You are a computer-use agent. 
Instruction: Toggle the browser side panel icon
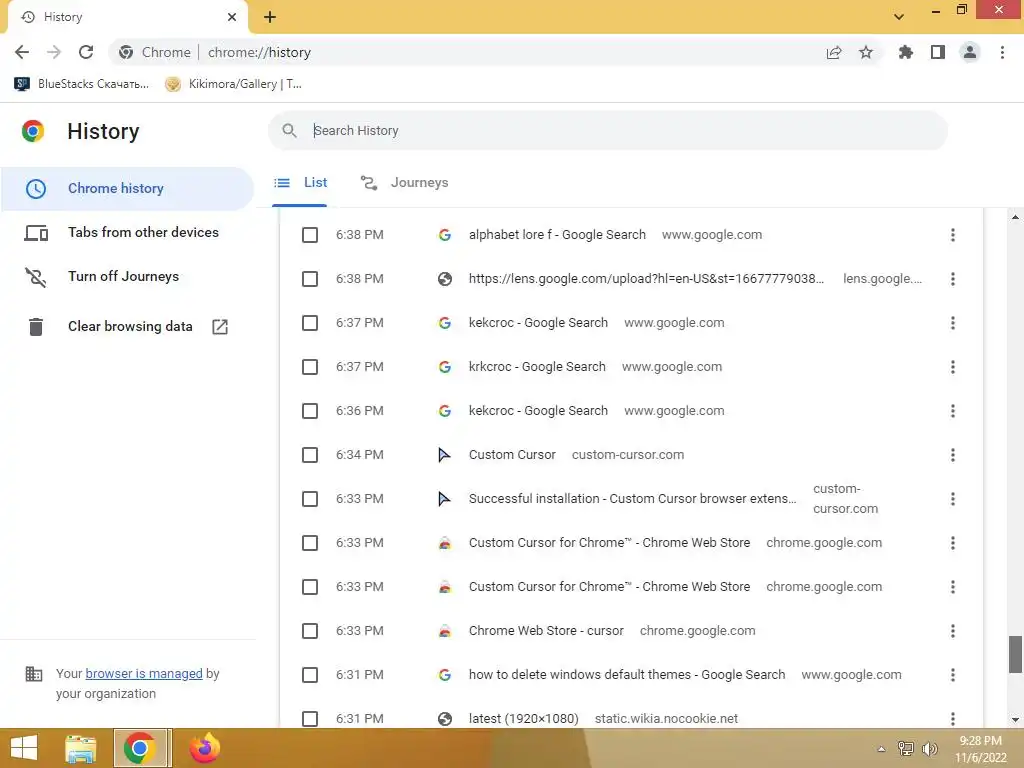point(938,52)
